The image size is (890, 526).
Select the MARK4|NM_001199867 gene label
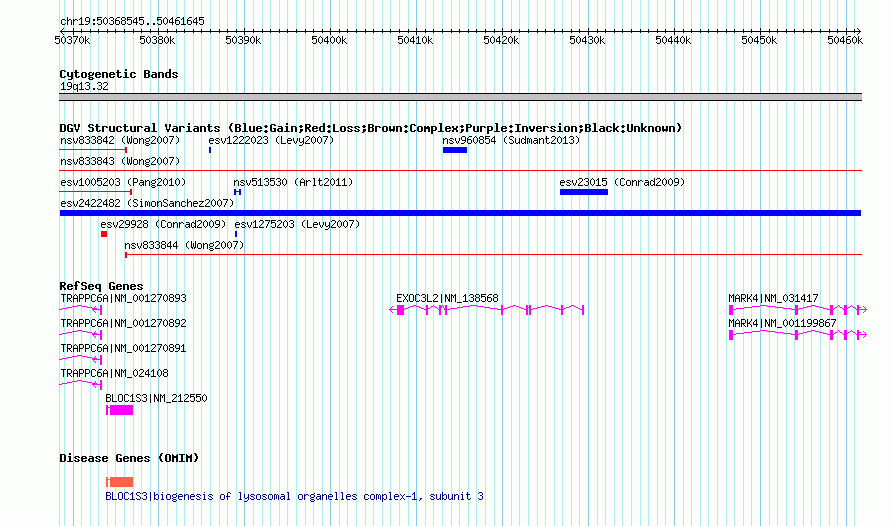click(782, 323)
